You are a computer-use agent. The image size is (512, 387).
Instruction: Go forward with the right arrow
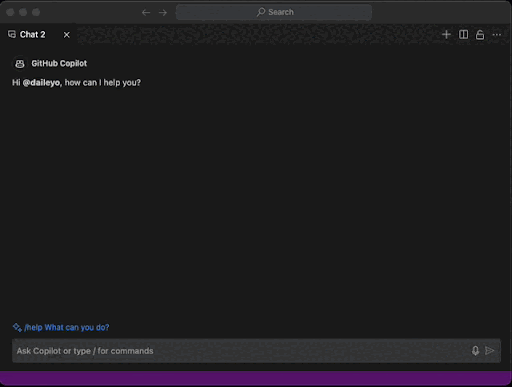[x=163, y=13]
